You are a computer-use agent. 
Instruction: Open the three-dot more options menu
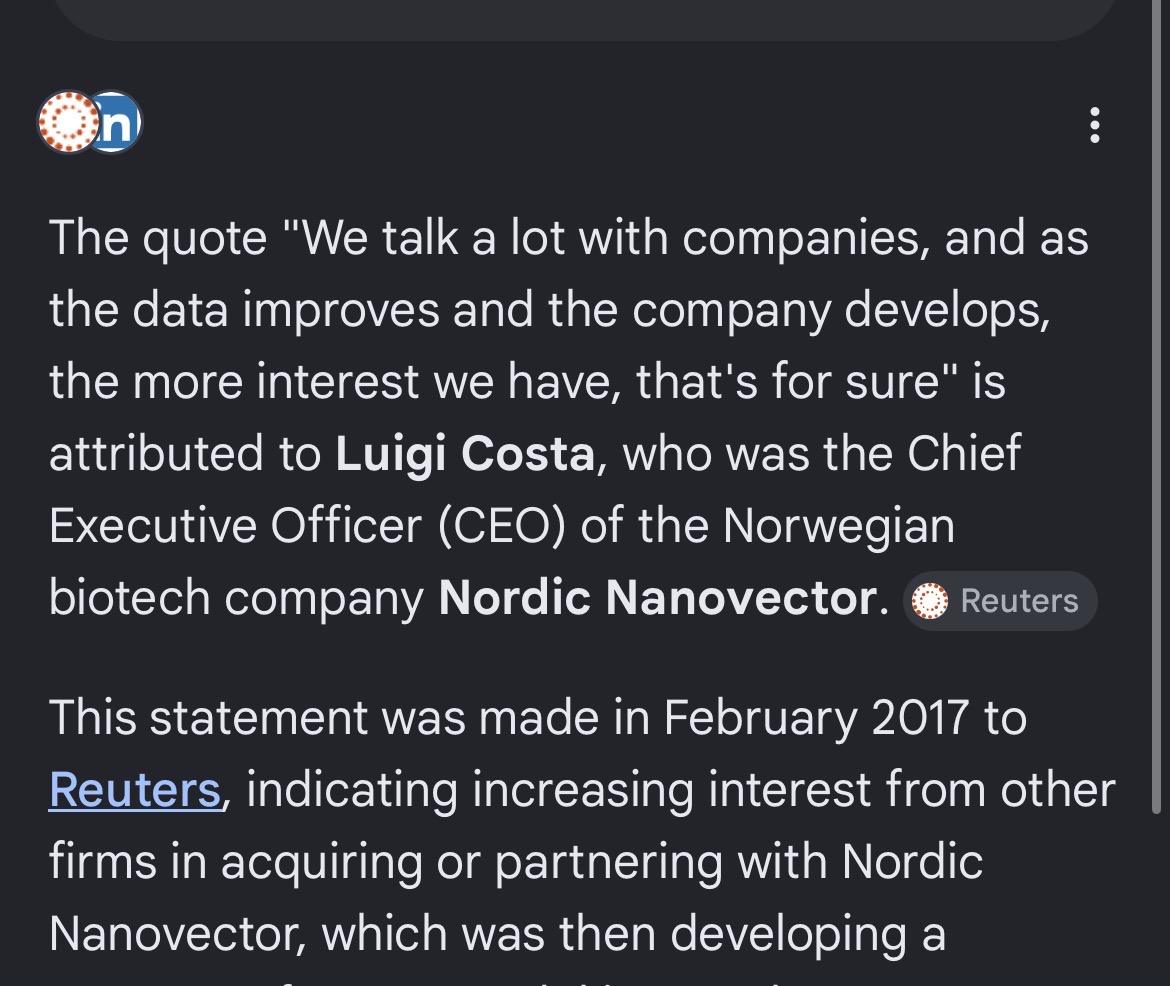click(x=1095, y=125)
